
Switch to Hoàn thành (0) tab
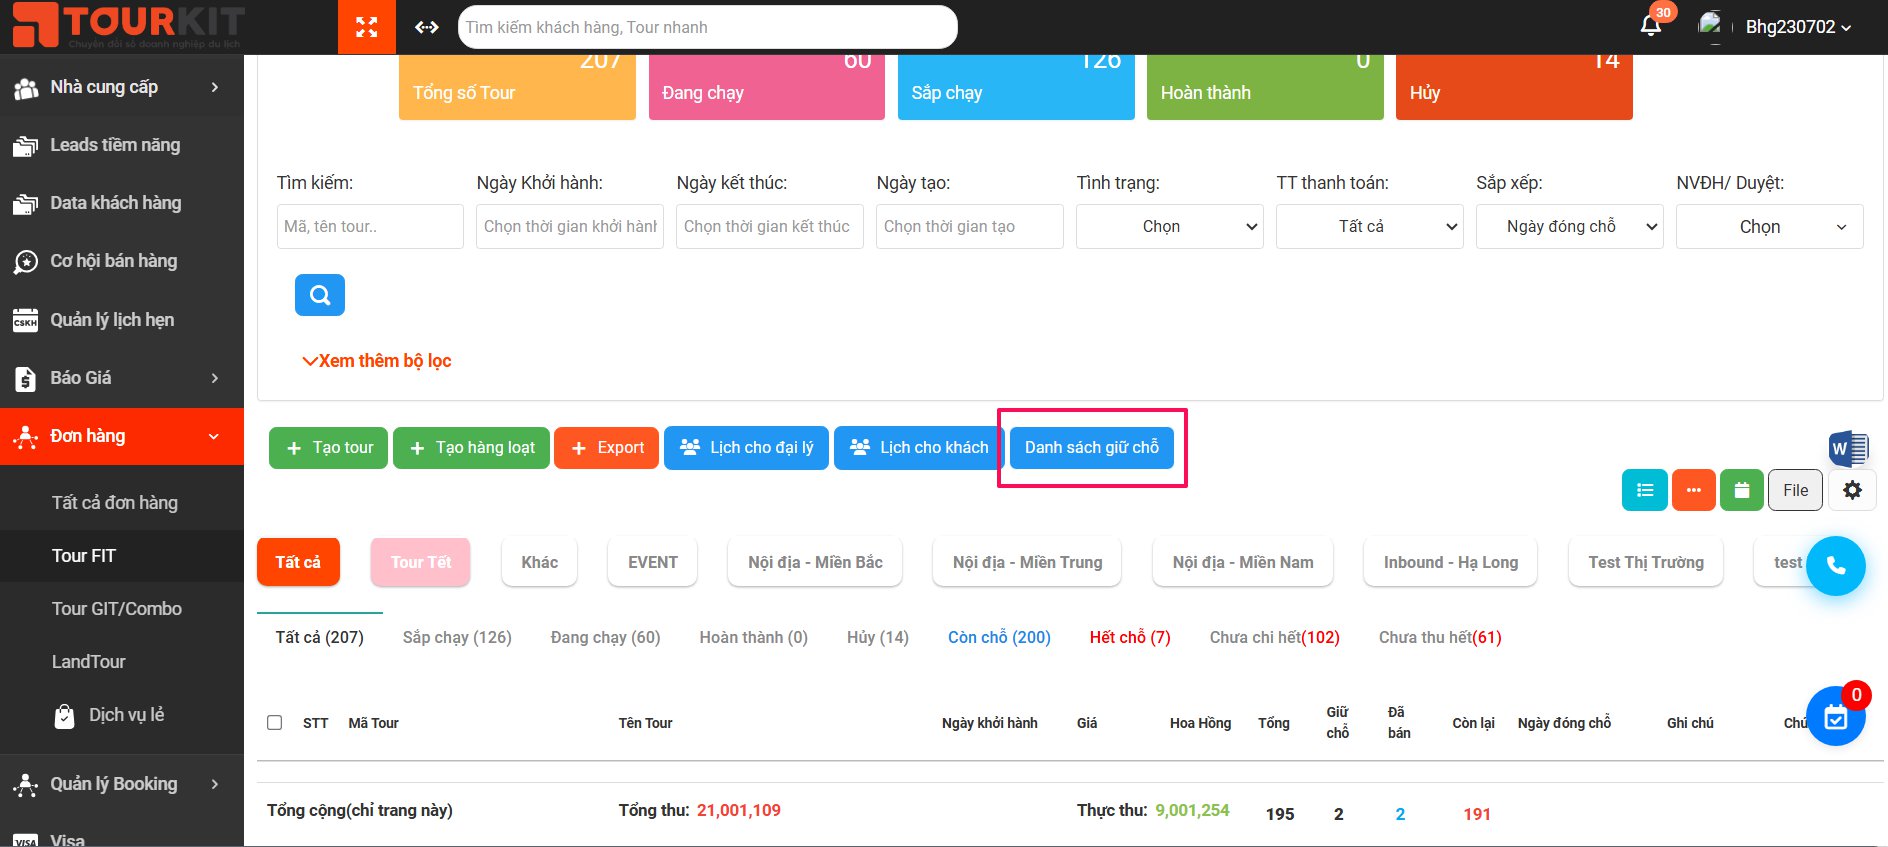tap(753, 637)
